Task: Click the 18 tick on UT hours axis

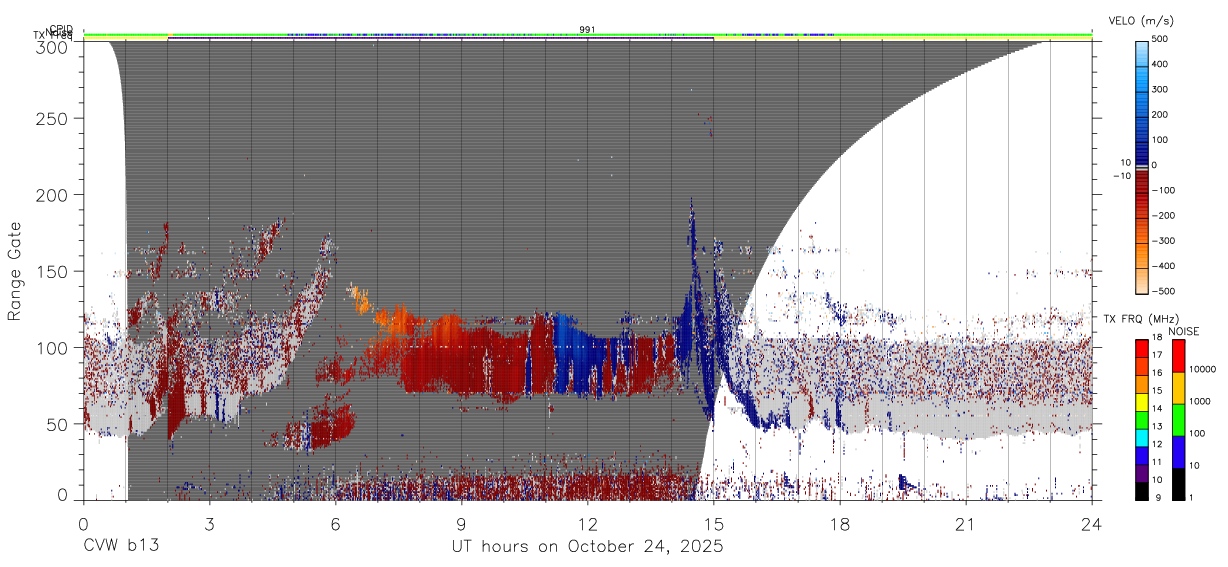Action: pos(840,524)
